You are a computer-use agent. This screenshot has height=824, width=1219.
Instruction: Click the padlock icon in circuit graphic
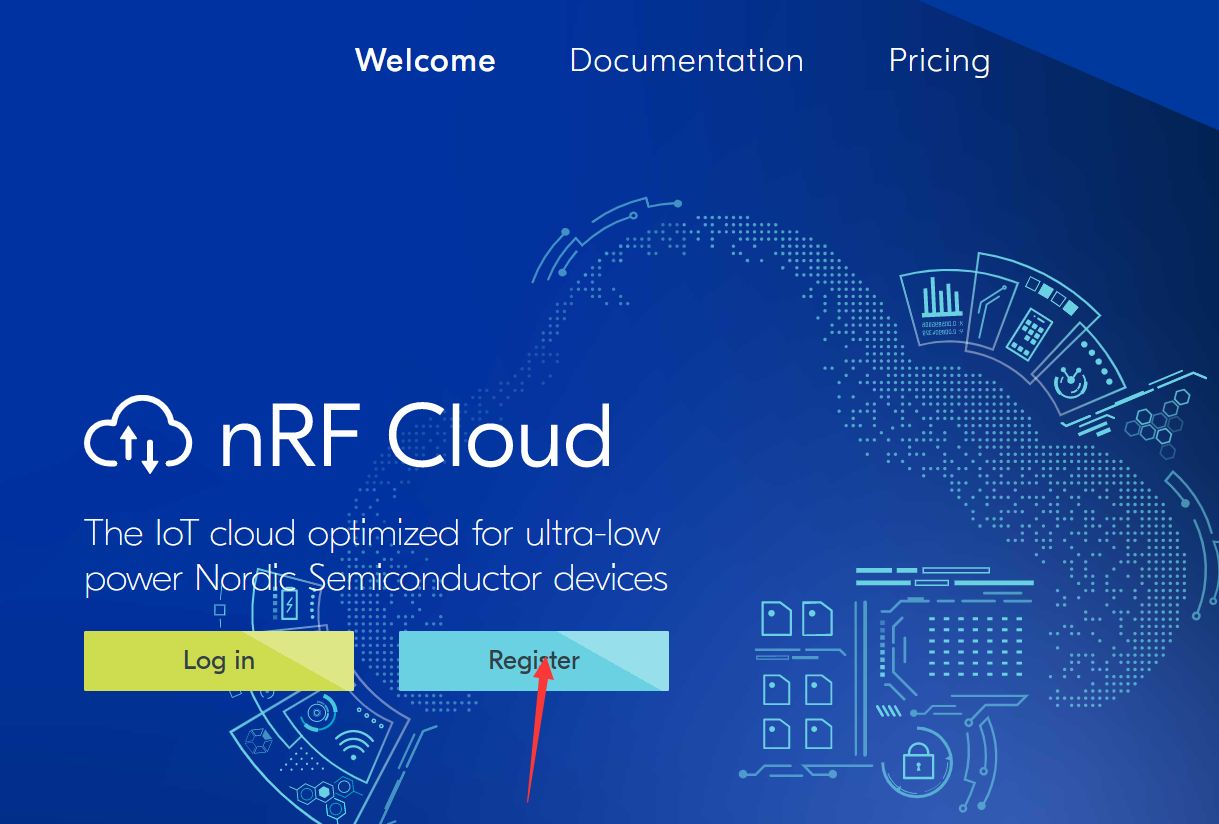pos(917,764)
